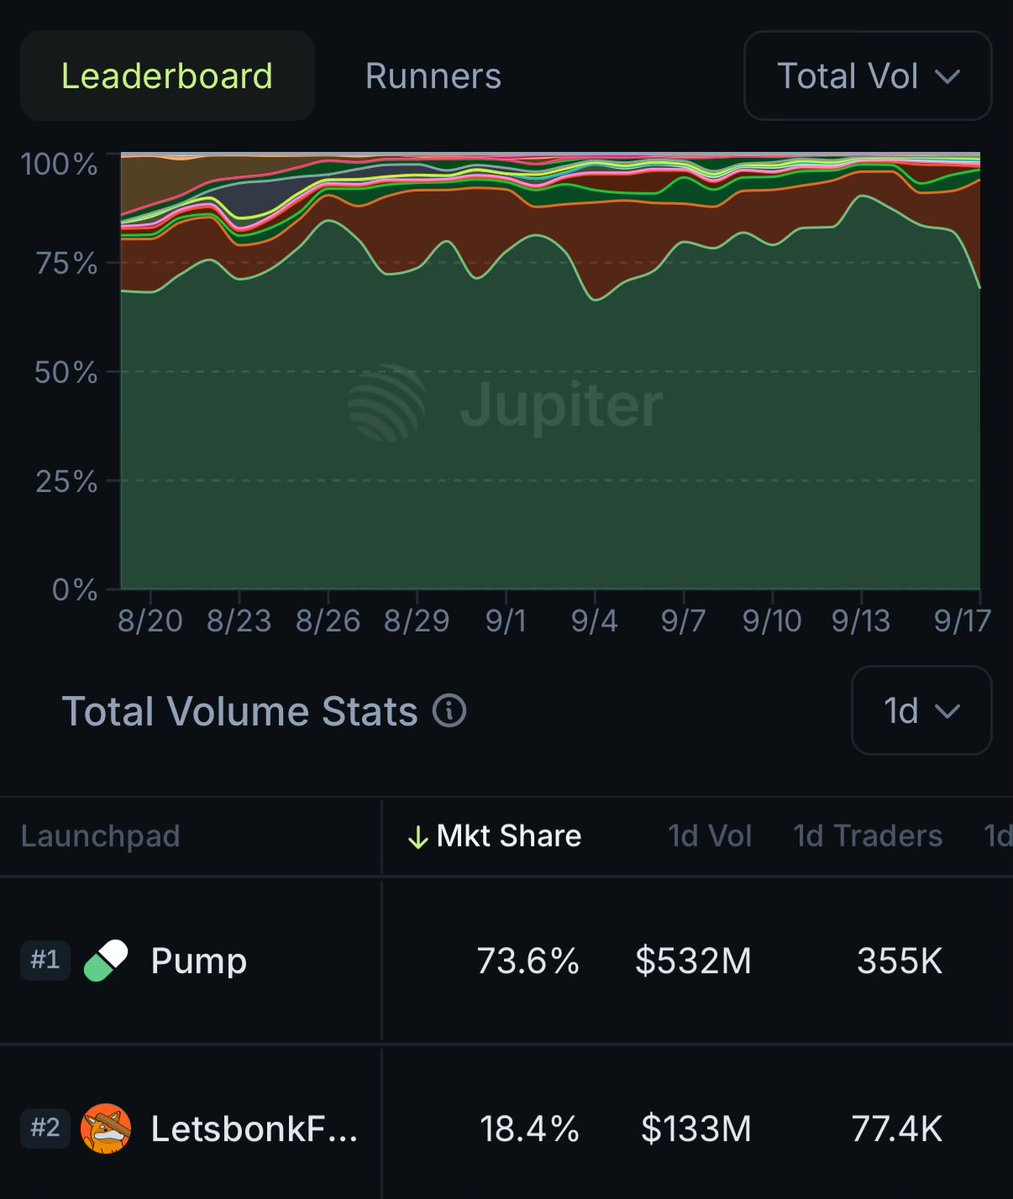Sort by 1d Traders column header

coord(868,836)
